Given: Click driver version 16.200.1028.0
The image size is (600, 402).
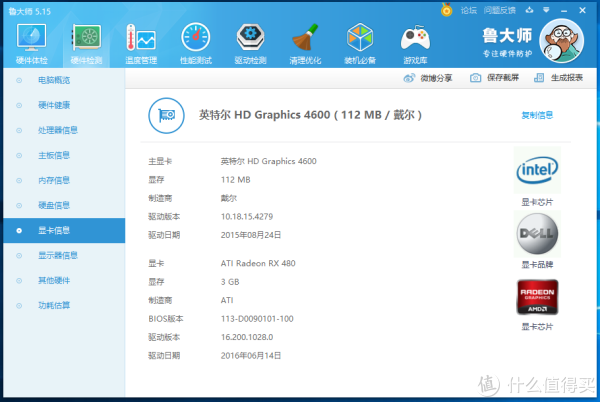Looking at the screenshot, I should 247,337.
